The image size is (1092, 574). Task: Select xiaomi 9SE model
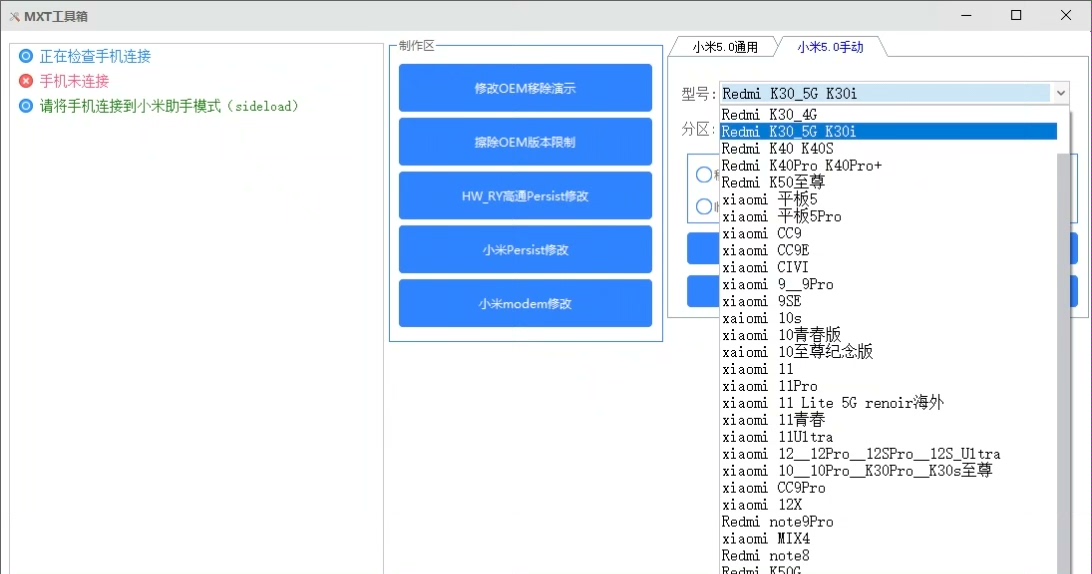(889, 301)
